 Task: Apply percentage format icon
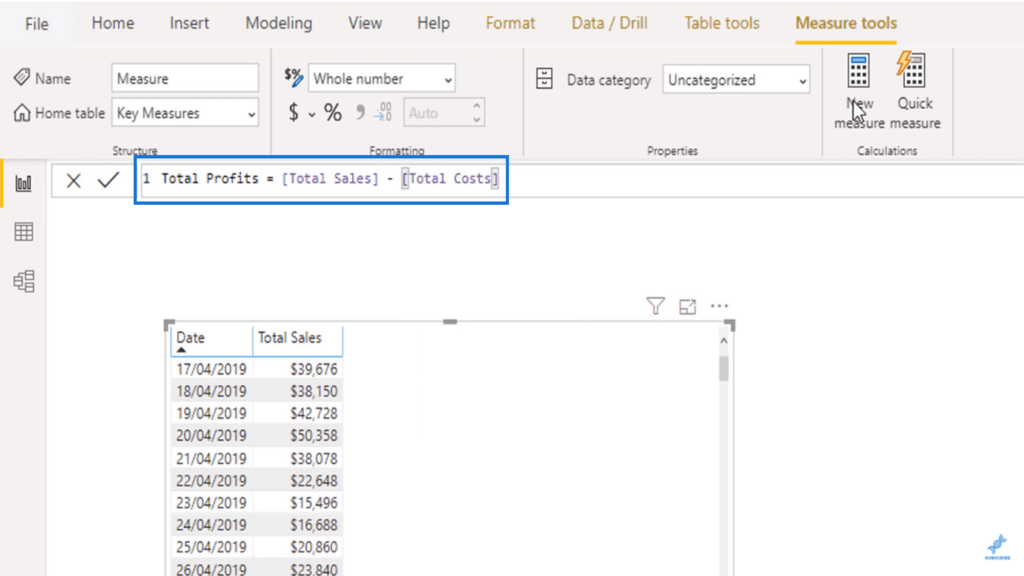click(x=333, y=112)
